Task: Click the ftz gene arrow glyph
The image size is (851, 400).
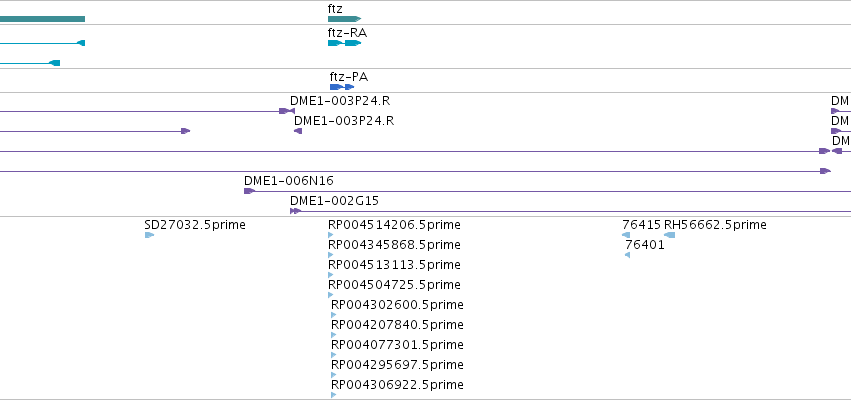Action: (343, 19)
